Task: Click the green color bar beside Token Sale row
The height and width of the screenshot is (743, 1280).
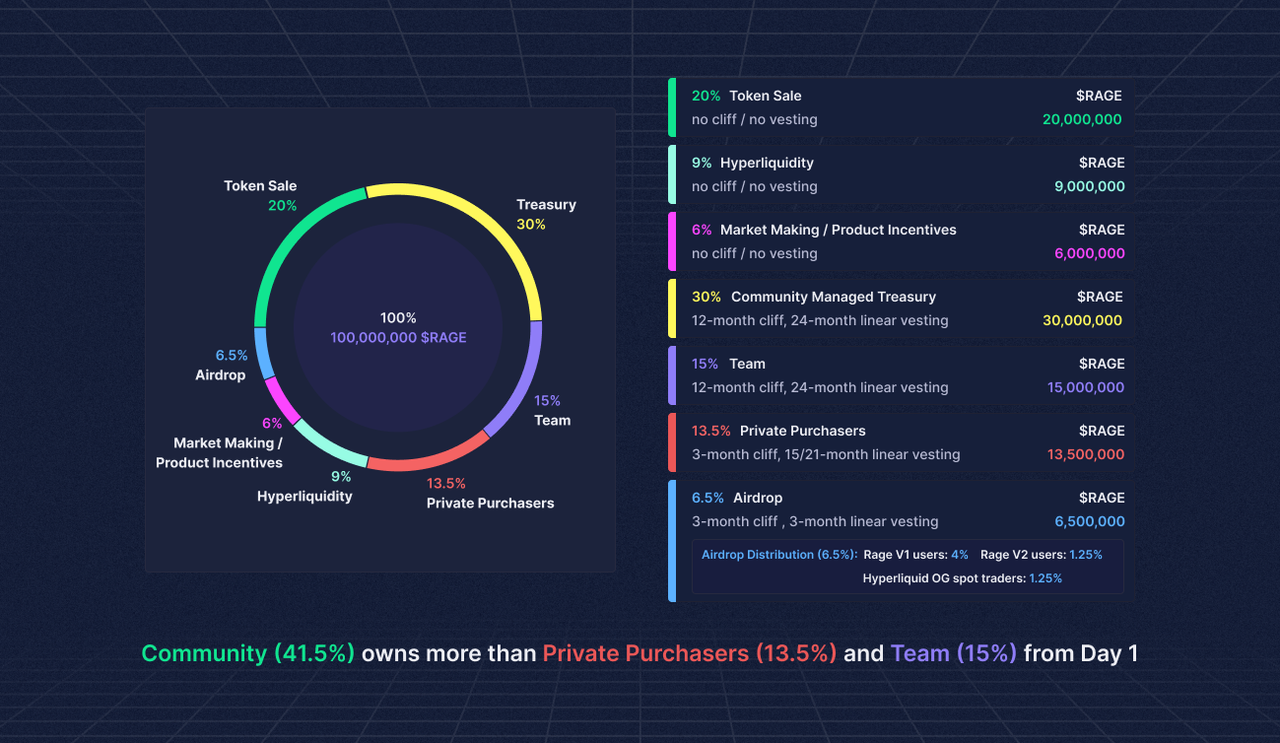Action: pos(672,107)
